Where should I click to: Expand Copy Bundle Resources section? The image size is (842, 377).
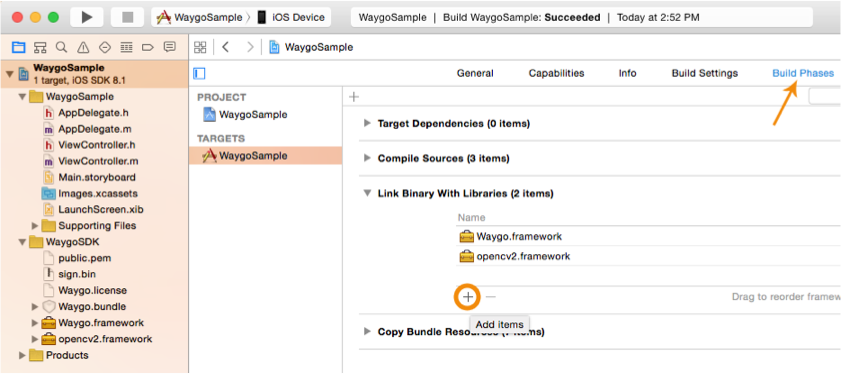(x=367, y=331)
